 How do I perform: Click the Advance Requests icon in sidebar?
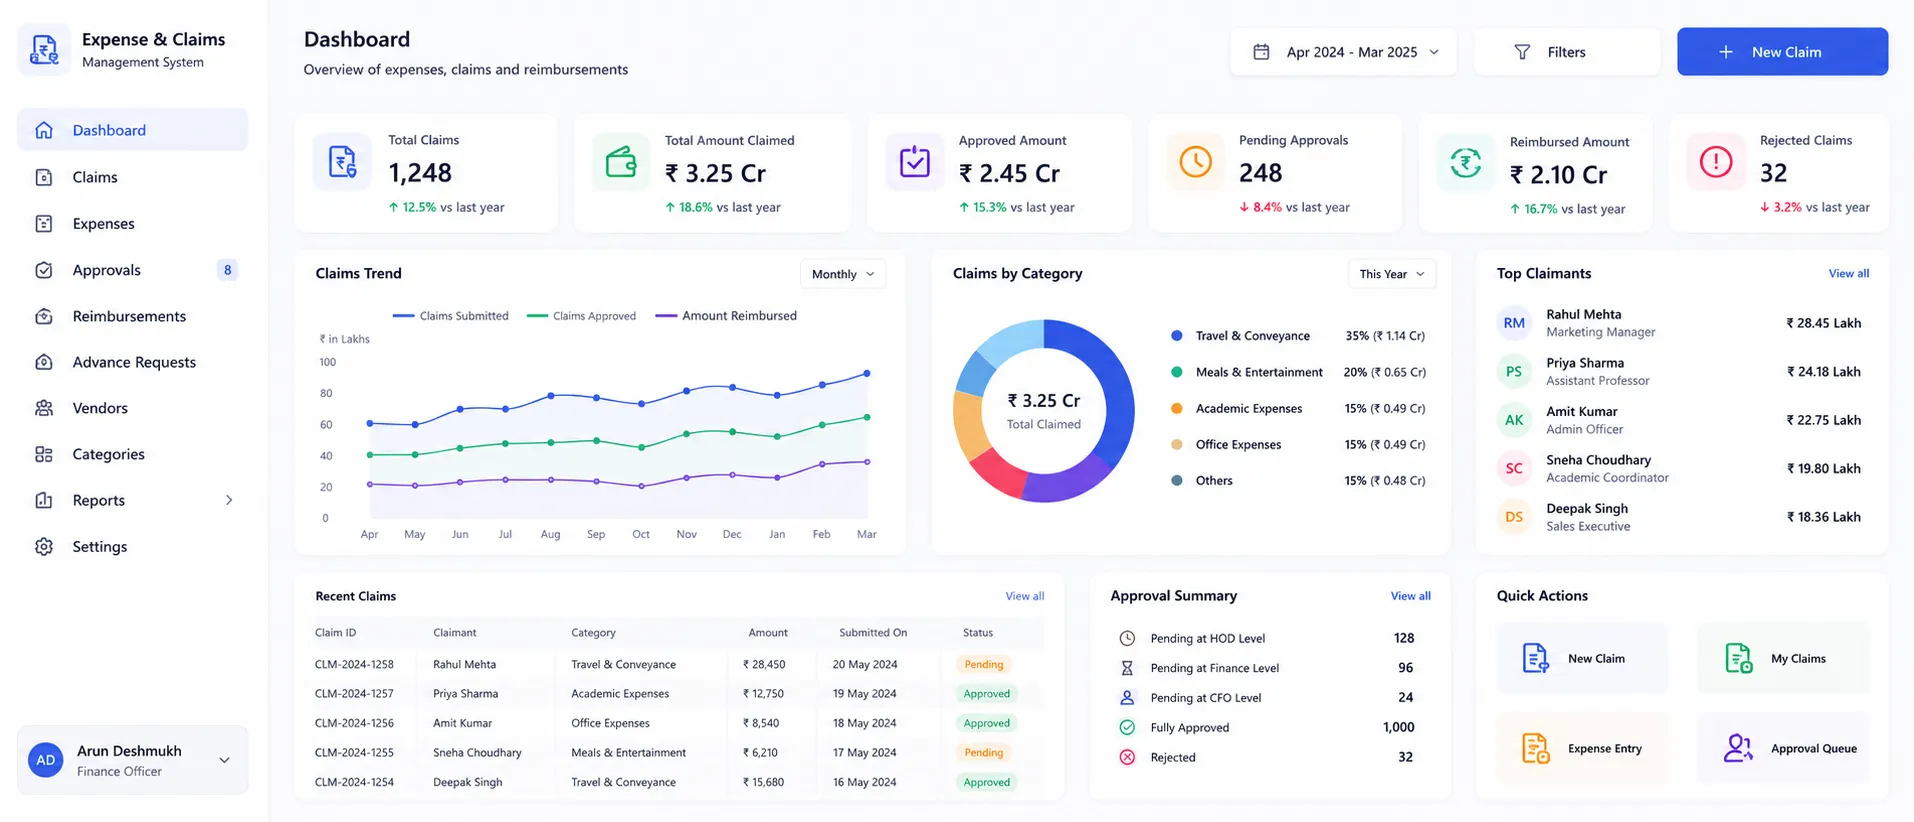44,362
